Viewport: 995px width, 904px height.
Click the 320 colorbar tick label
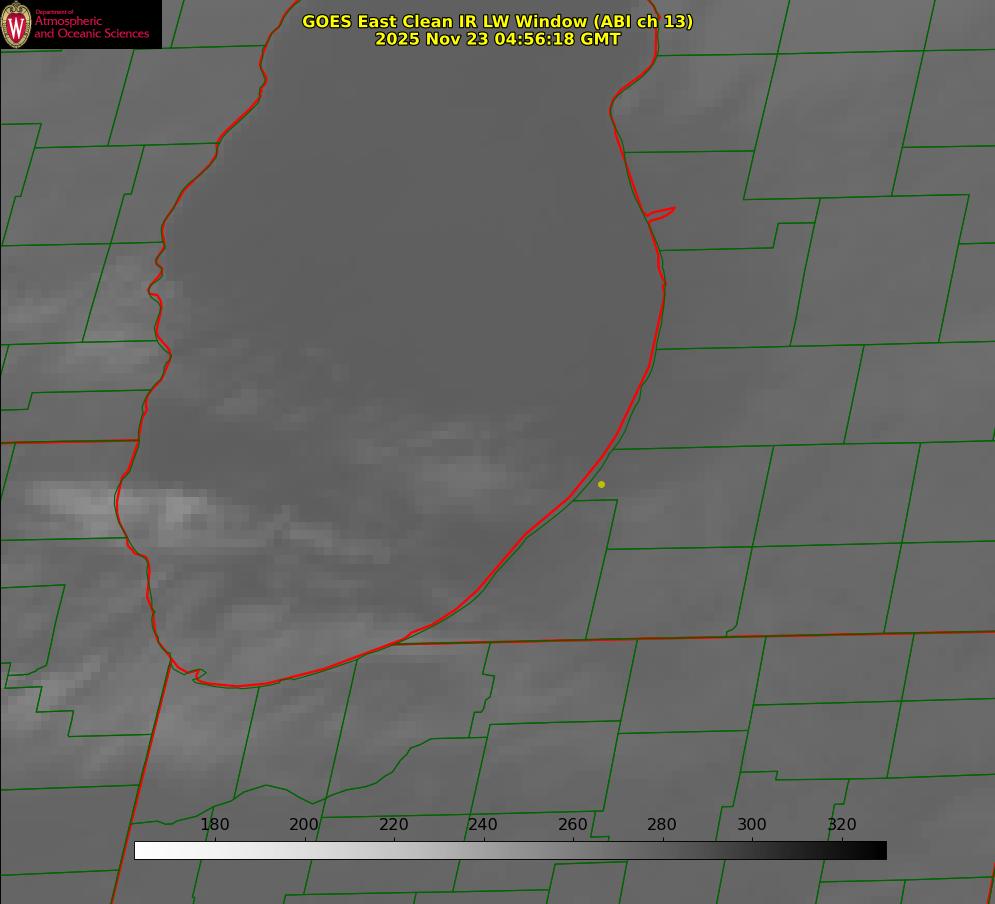(x=841, y=825)
